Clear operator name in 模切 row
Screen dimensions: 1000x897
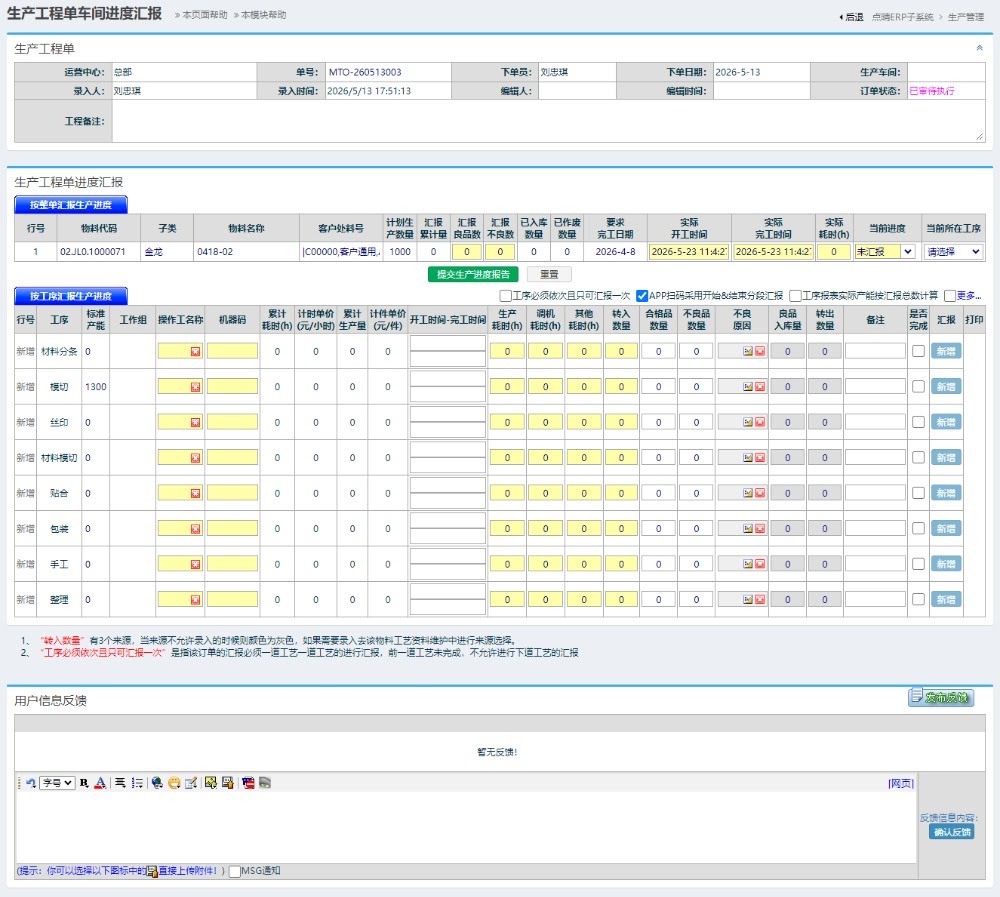(196, 387)
